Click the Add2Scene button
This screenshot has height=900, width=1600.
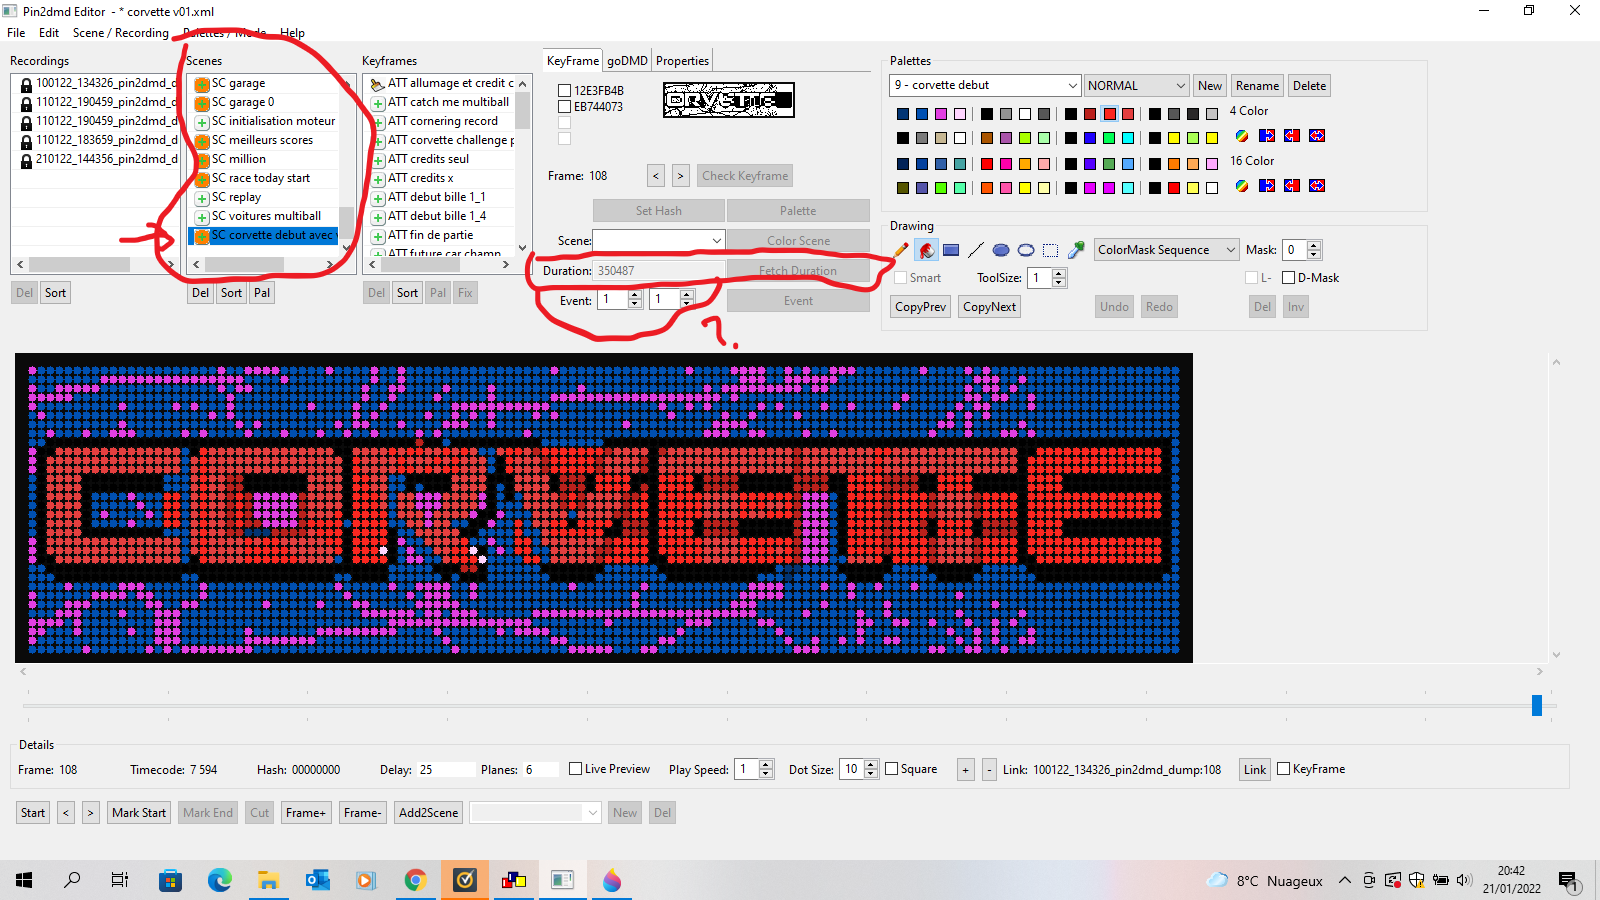(428, 813)
